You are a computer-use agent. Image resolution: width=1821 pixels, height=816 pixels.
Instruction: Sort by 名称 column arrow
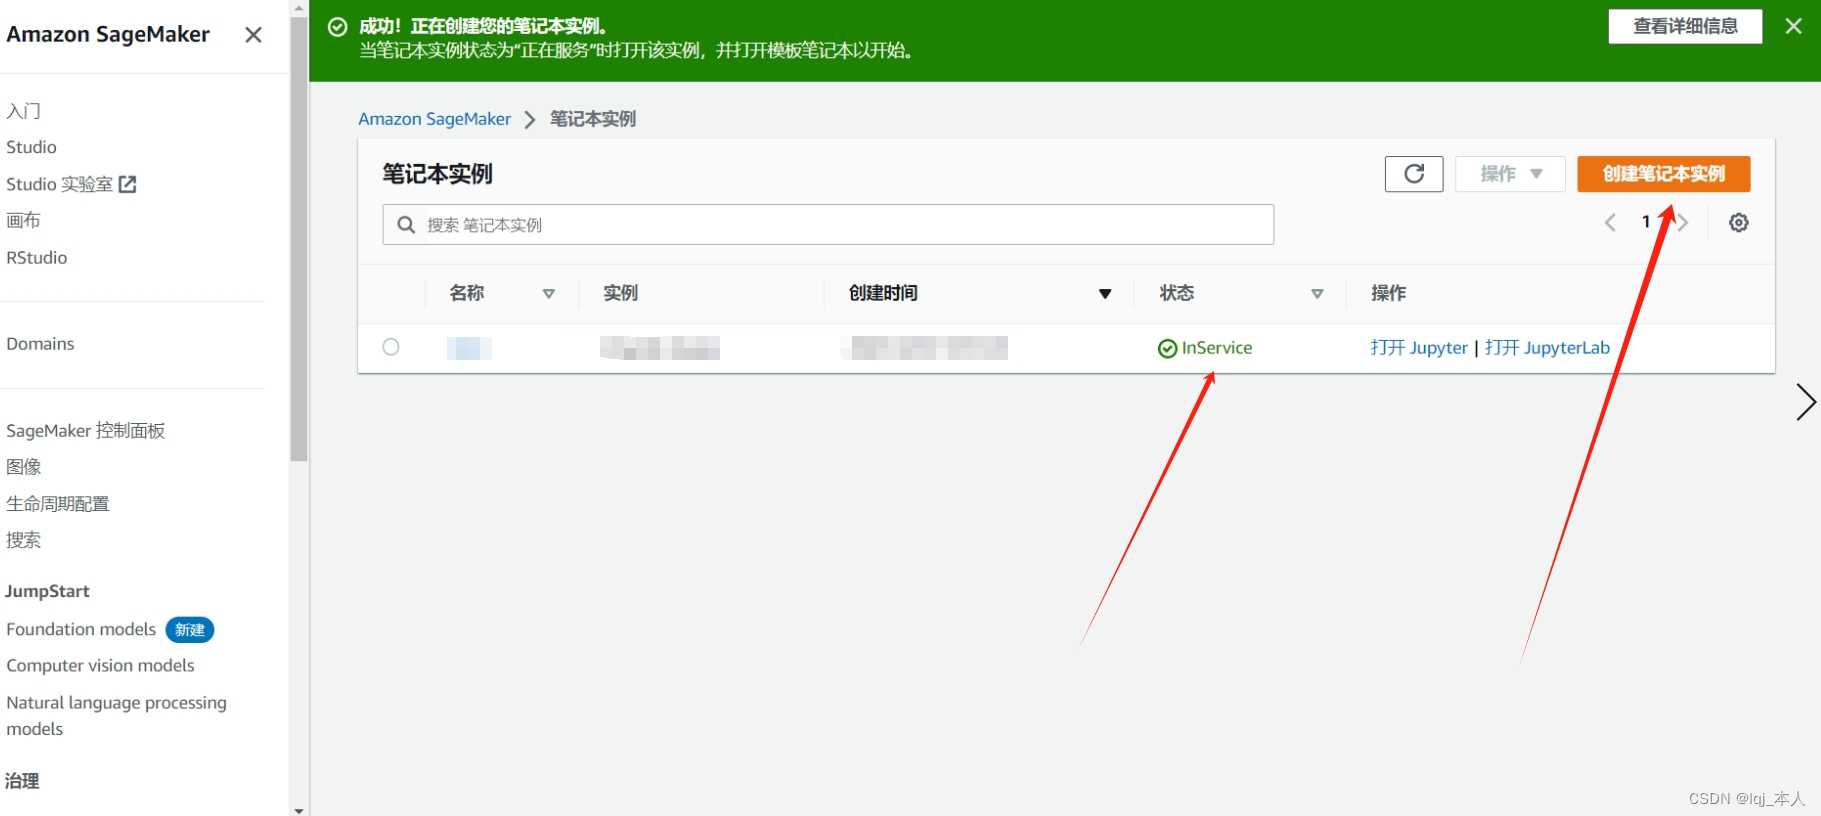coord(548,294)
